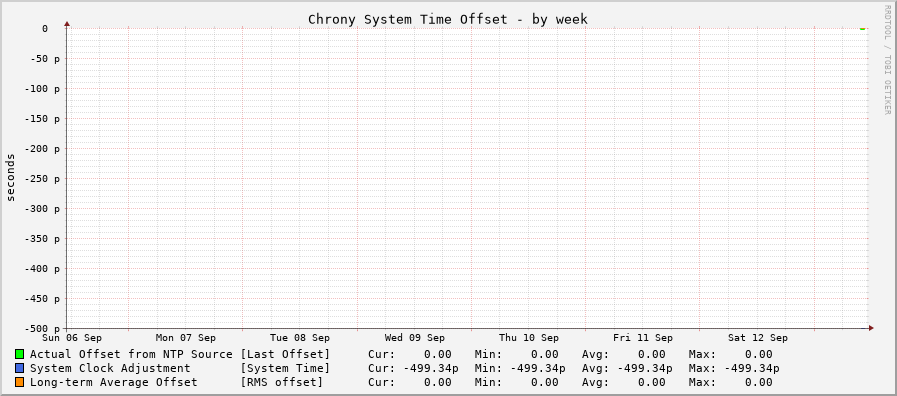Screen dimensions: 897x396
Task: Click the Wed 09 Sep axis label
Action: pos(414,338)
